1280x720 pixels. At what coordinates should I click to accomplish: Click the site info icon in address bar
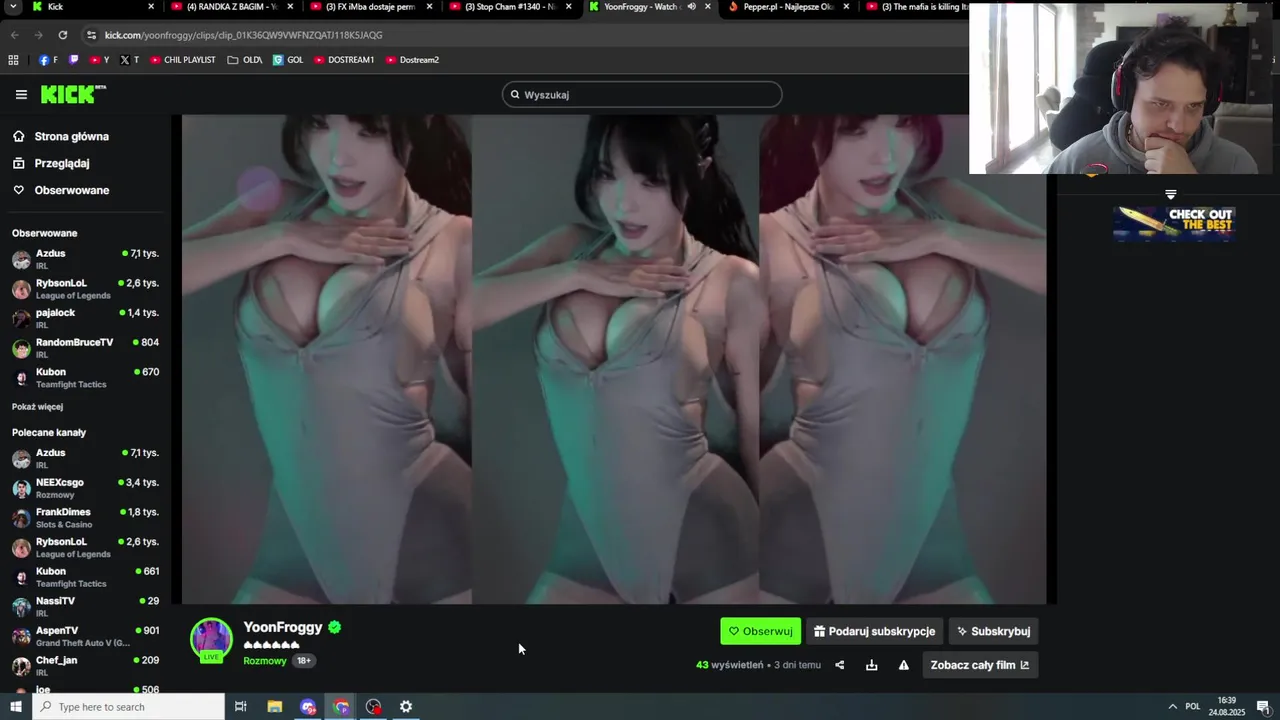[91, 35]
